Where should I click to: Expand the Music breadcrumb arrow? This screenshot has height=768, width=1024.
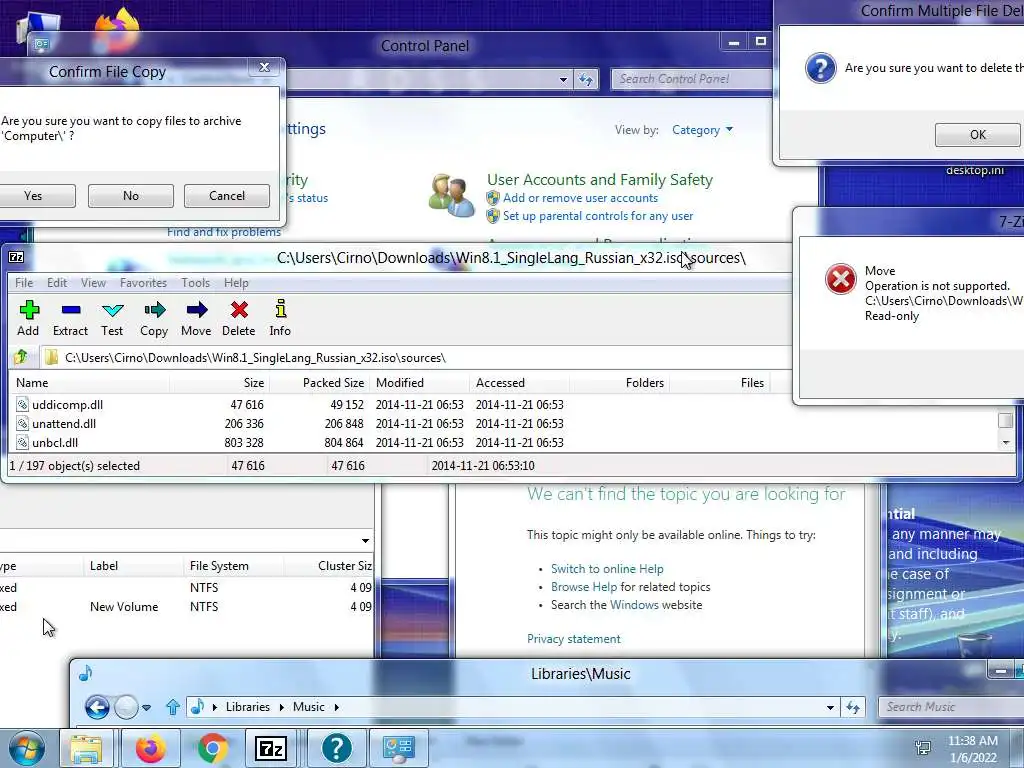tap(336, 707)
